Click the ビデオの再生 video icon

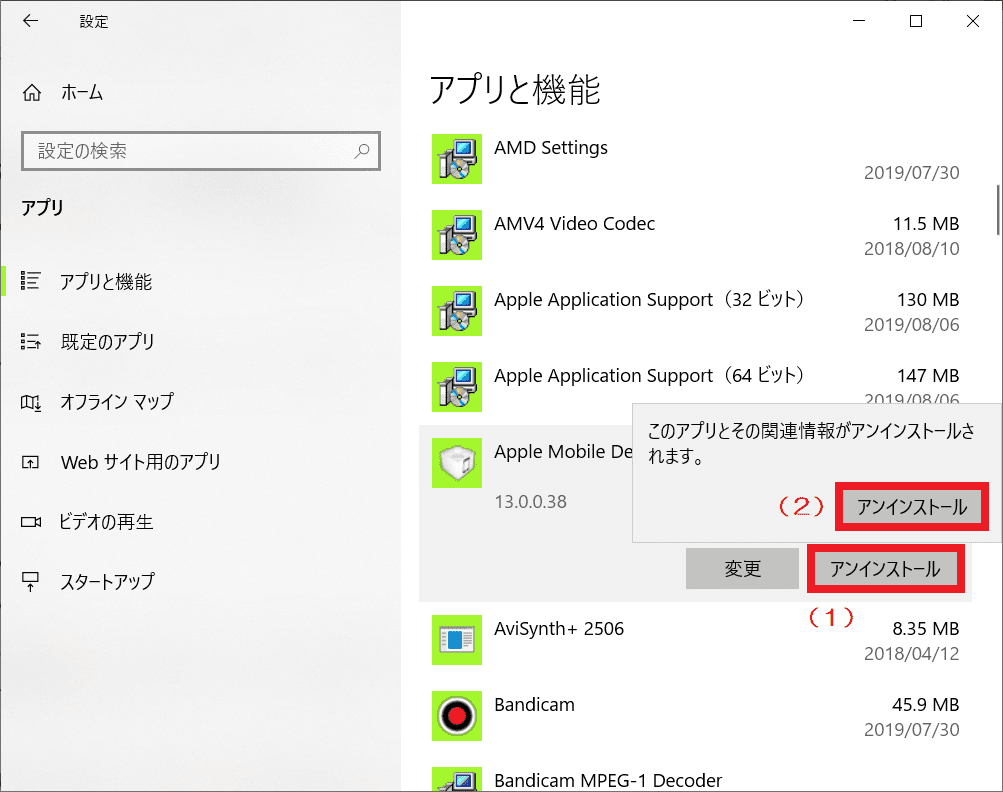click(x=31, y=522)
